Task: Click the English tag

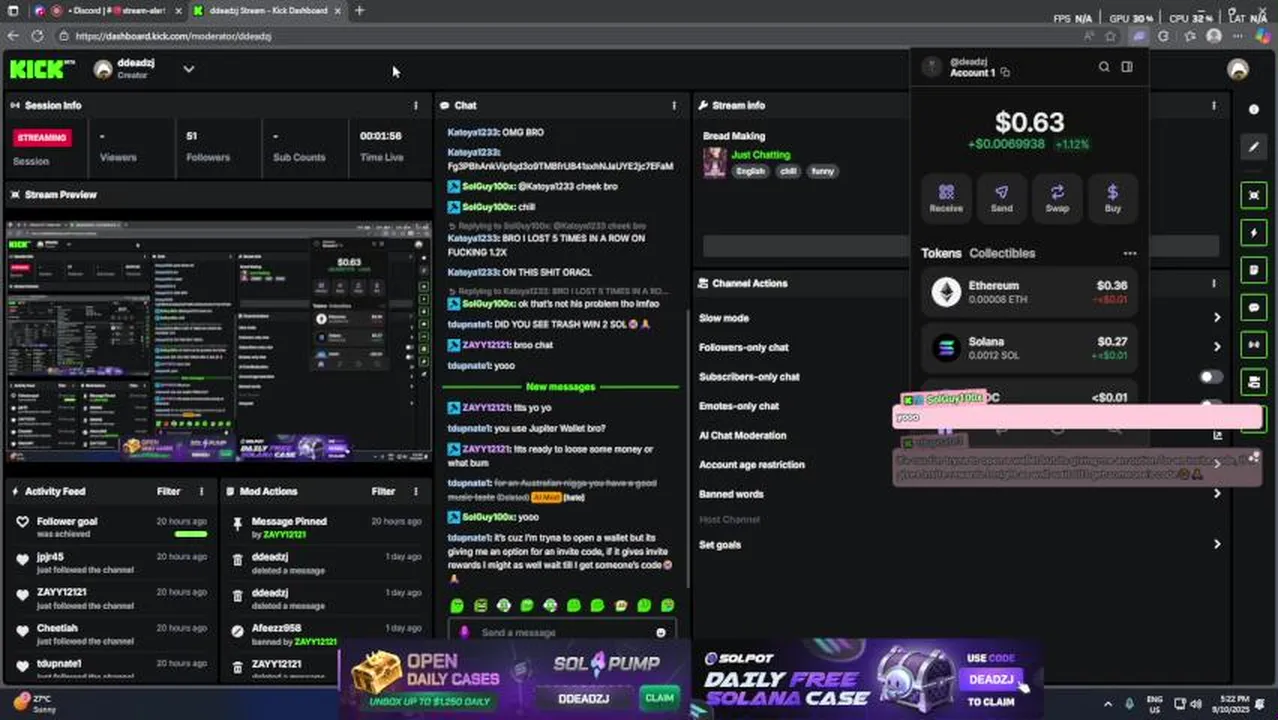Action: [x=750, y=171]
